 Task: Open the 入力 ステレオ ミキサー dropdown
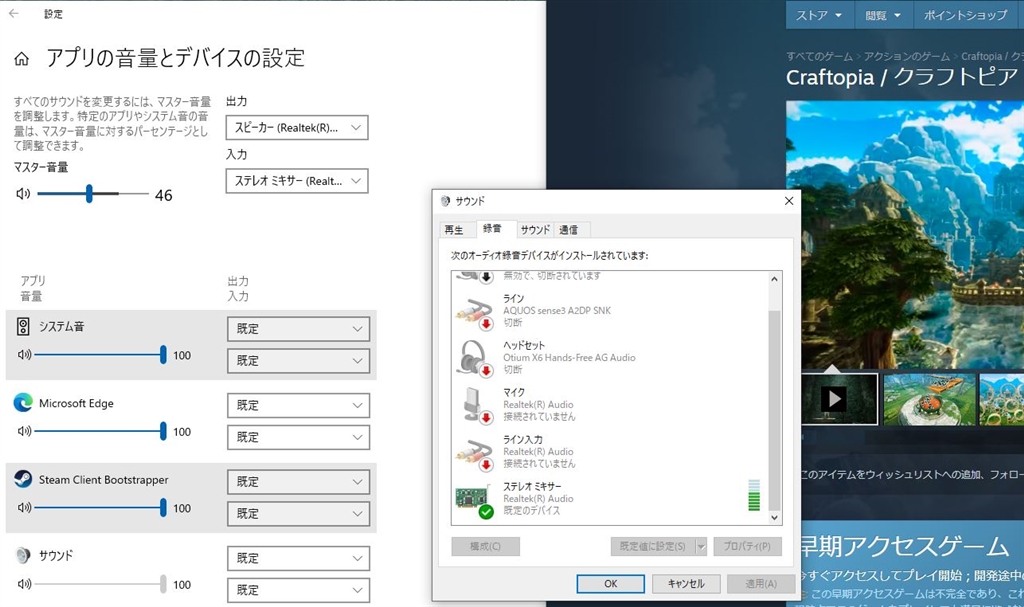297,181
